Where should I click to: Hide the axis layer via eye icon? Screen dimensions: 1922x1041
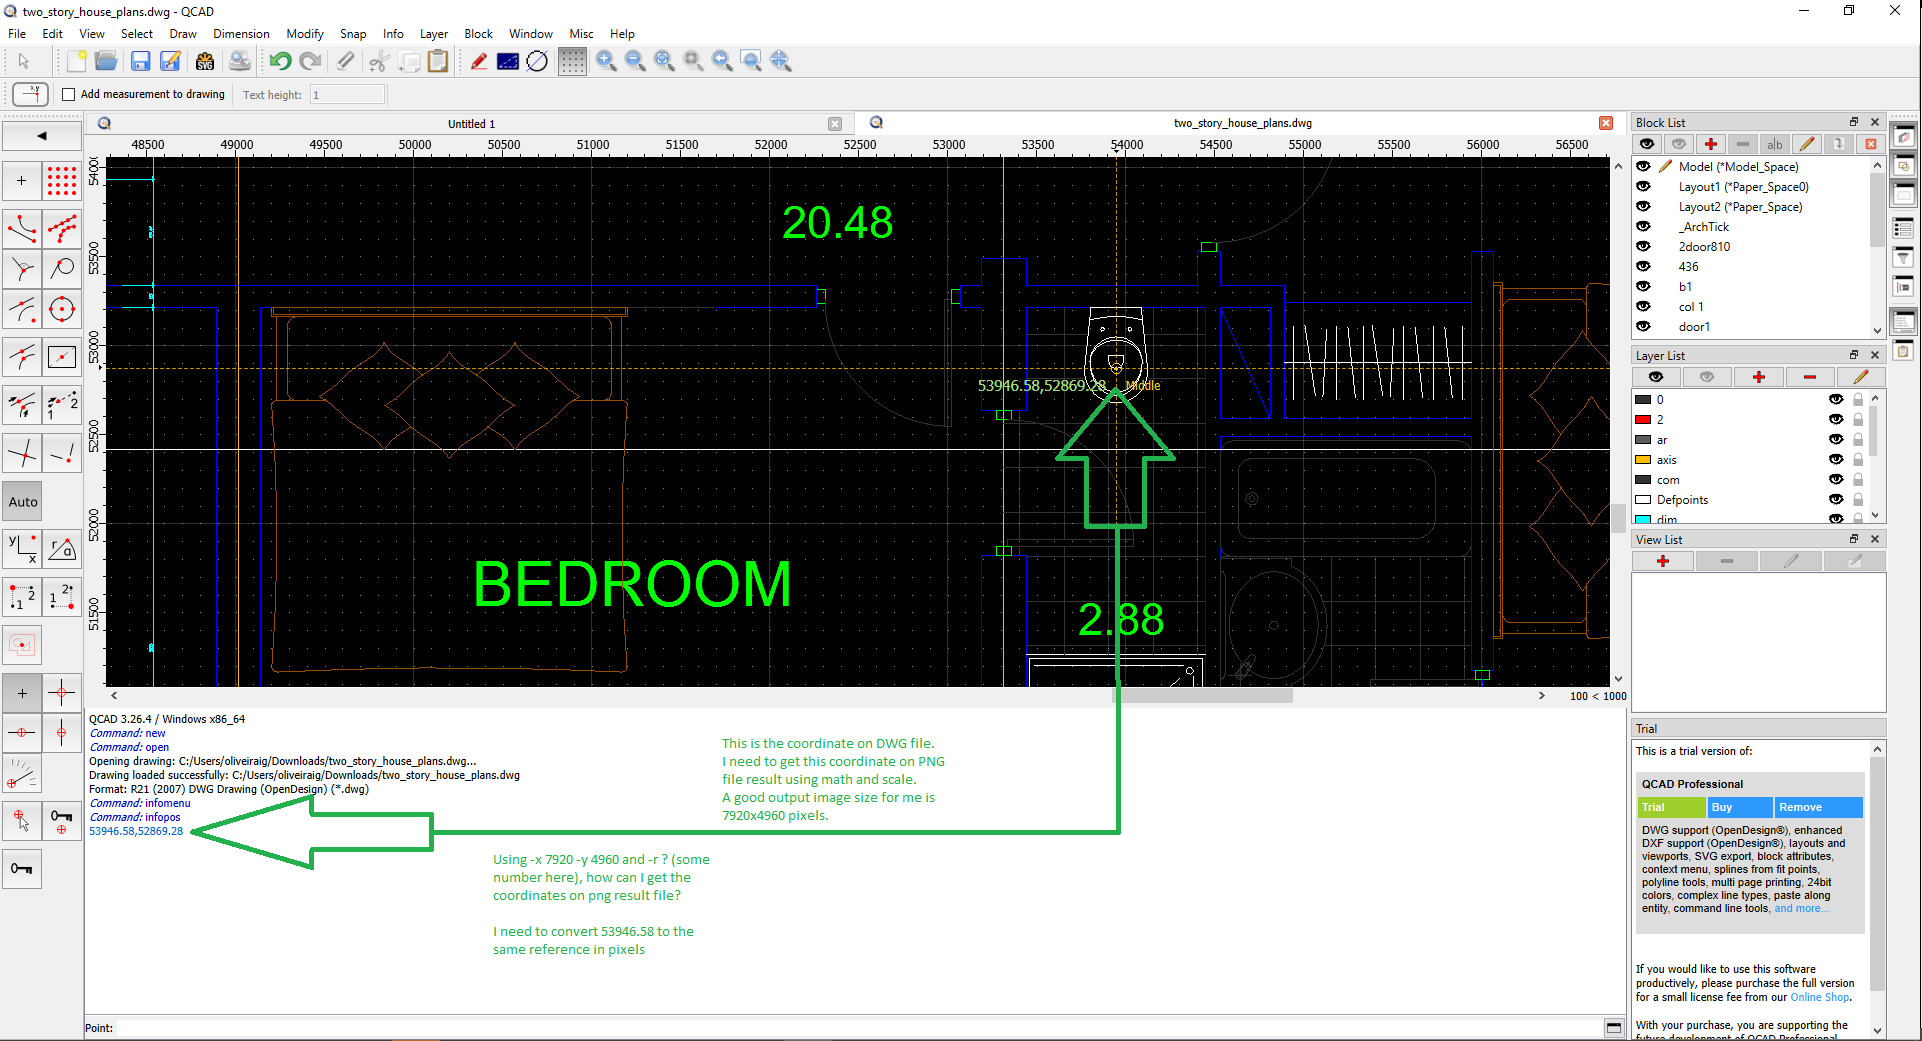tap(1835, 460)
